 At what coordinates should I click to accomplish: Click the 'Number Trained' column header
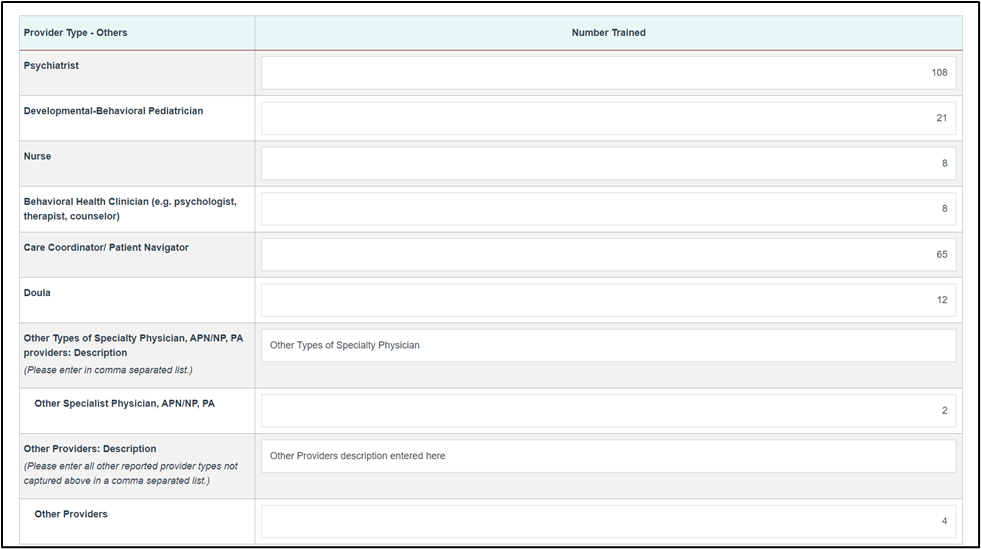tap(608, 33)
